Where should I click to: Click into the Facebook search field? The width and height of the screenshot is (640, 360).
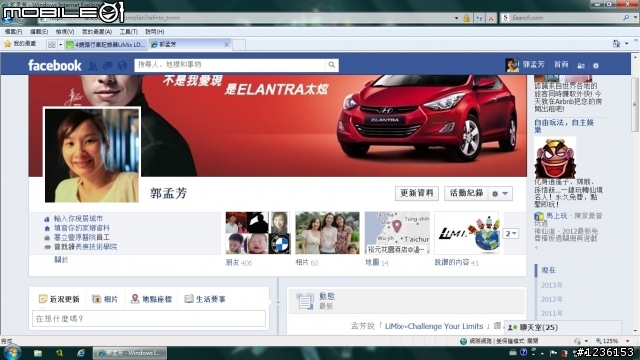tap(231, 65)
